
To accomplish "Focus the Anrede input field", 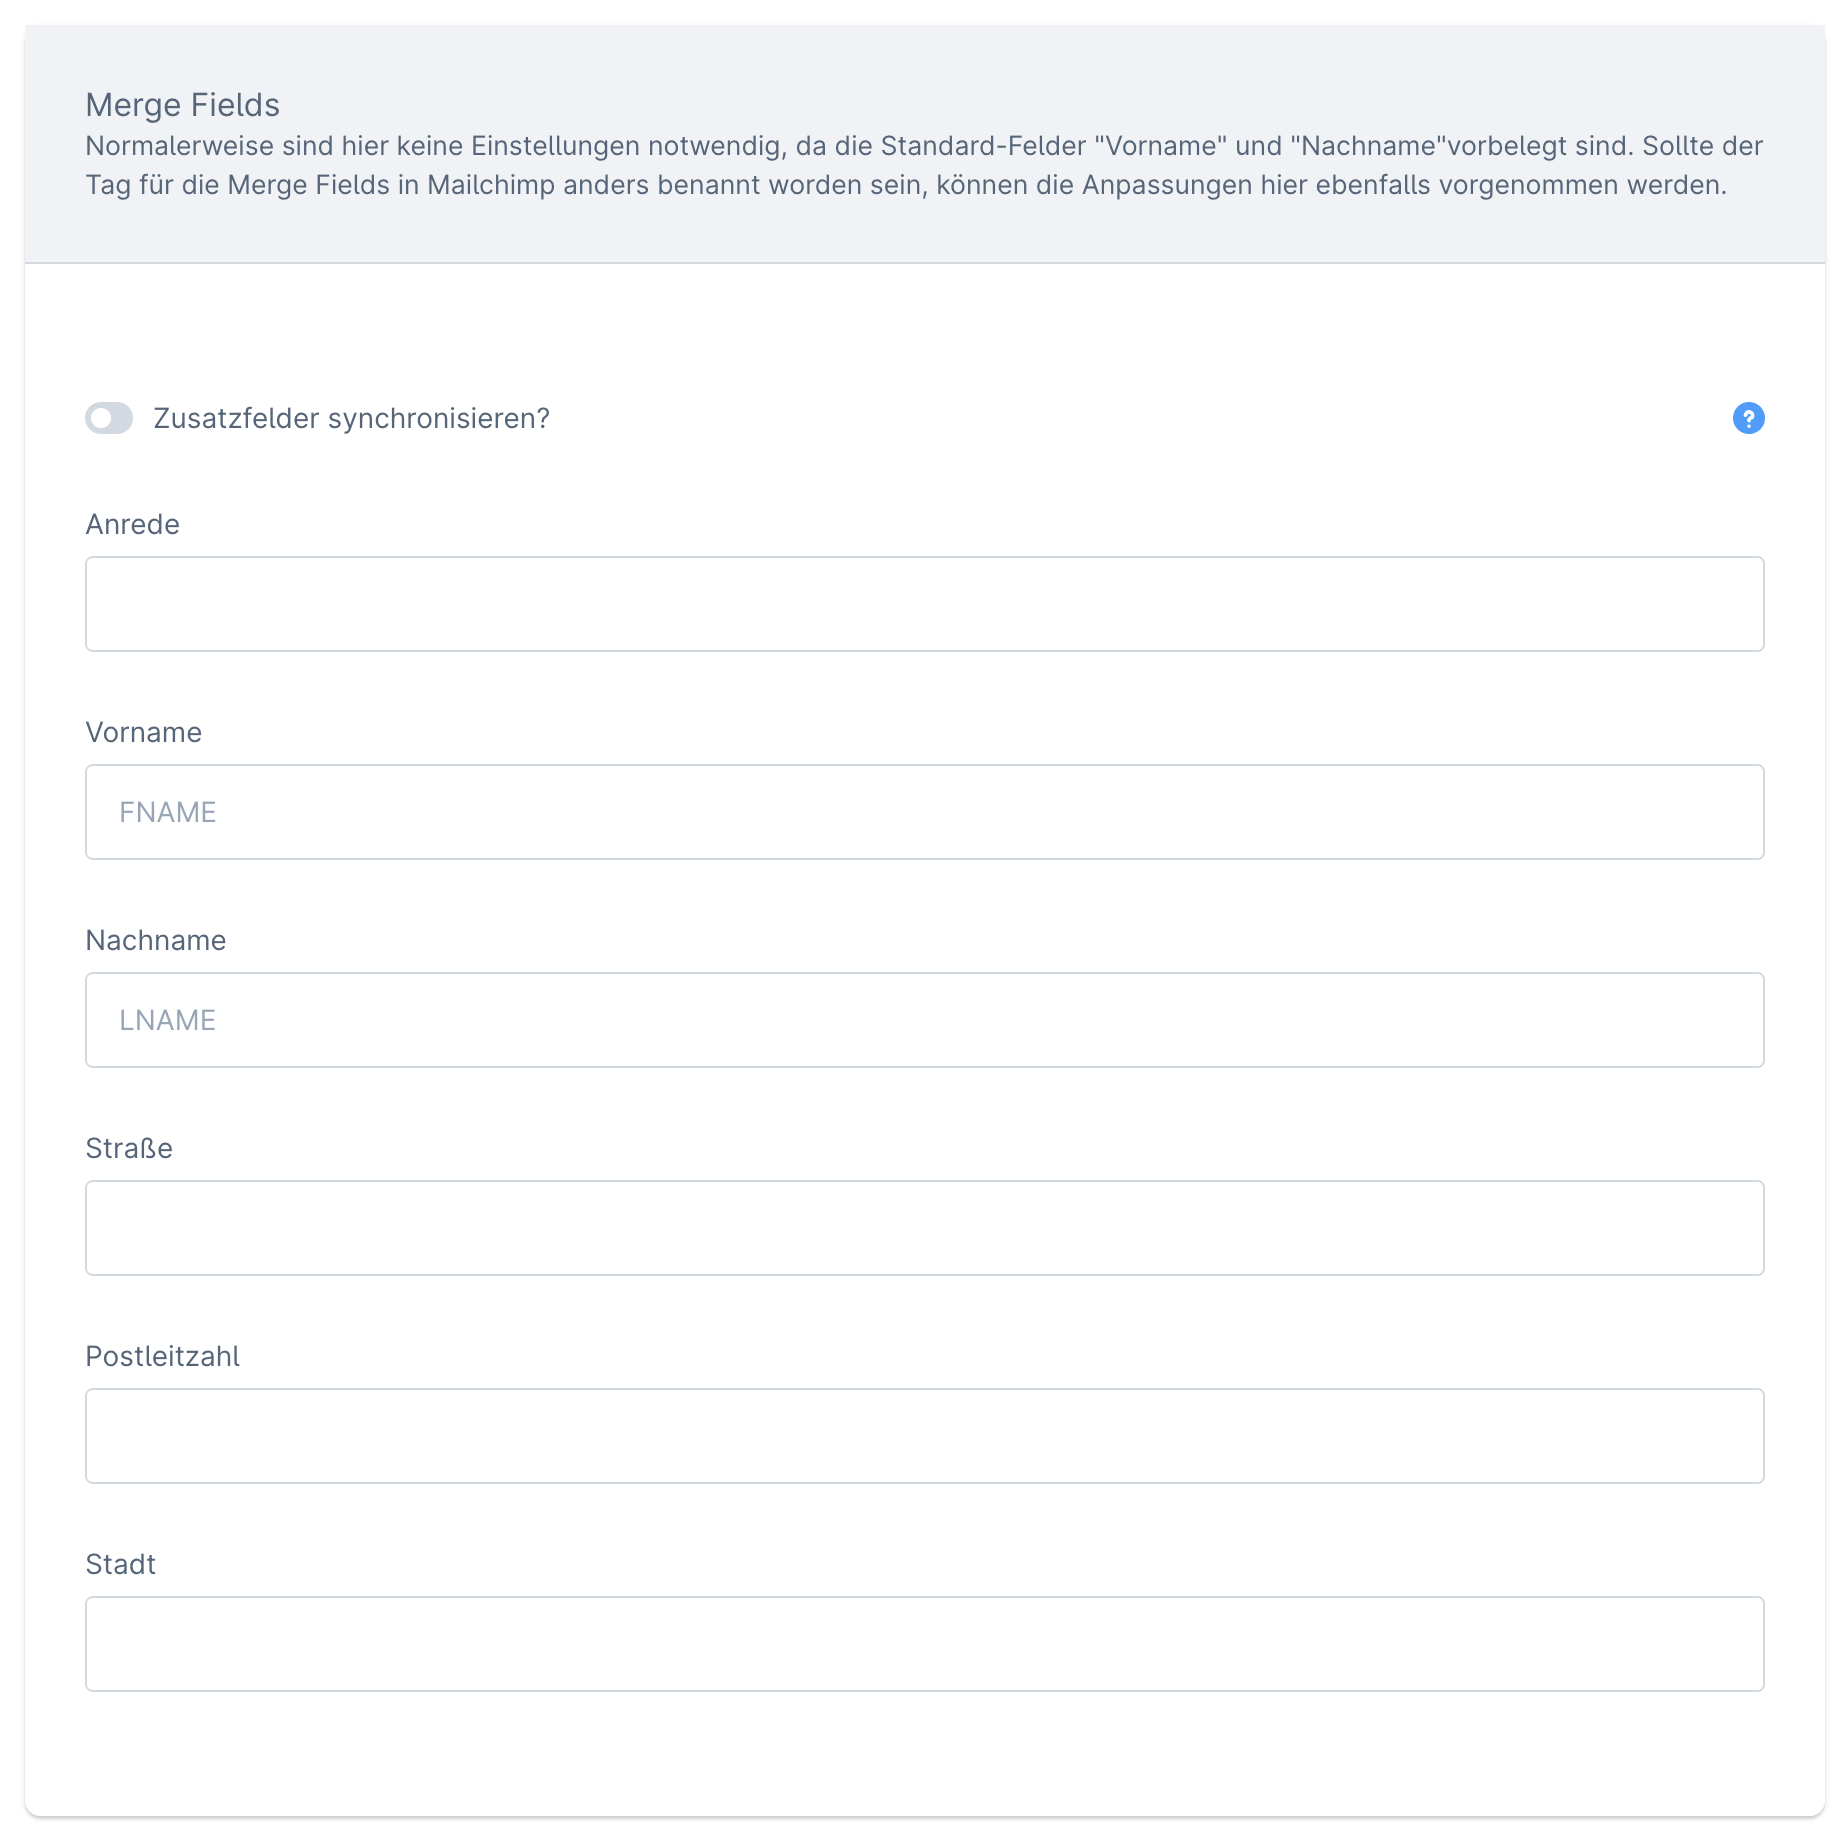I will coord(924,604).
